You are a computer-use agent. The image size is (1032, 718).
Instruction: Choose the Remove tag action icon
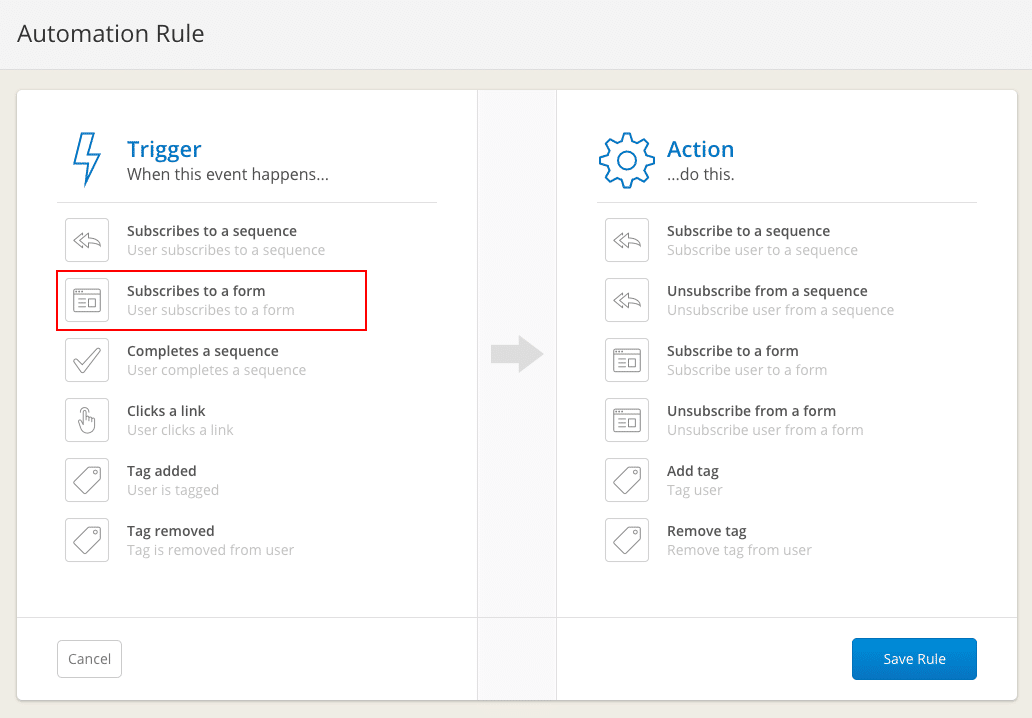(x=627, y=540)
